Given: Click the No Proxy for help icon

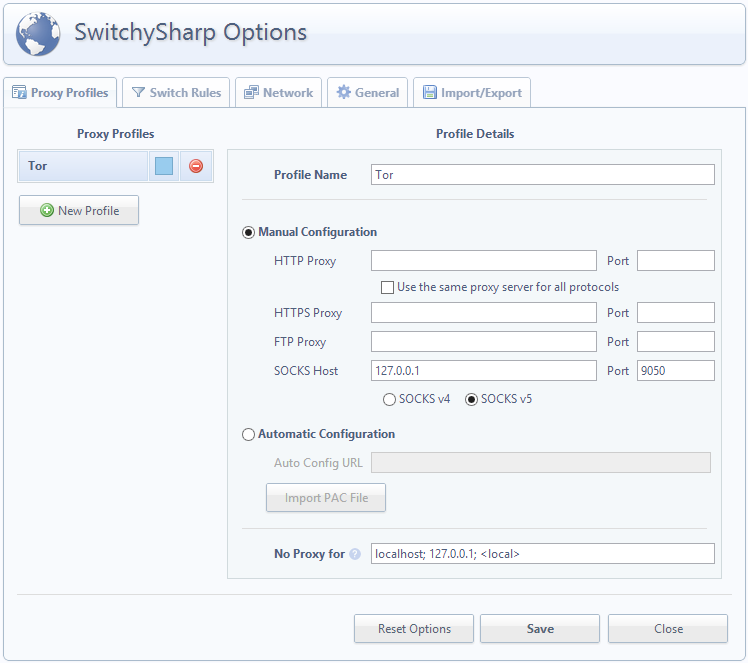Looking at the screenshot, I should click(354, 554).
